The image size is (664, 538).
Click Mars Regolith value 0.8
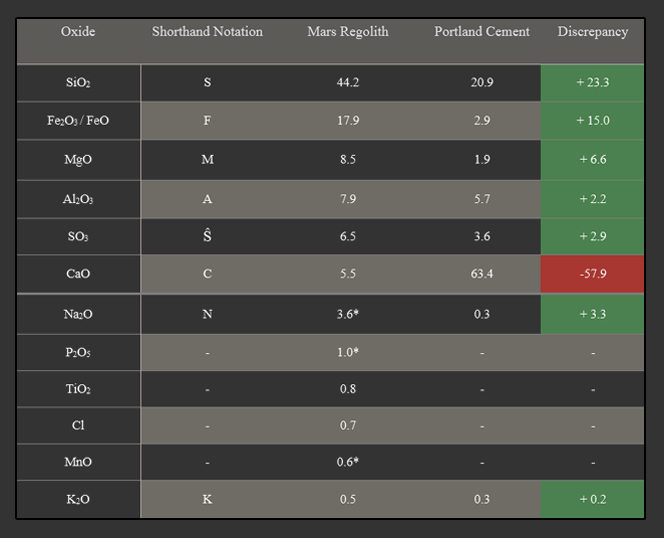click(348, 389)
